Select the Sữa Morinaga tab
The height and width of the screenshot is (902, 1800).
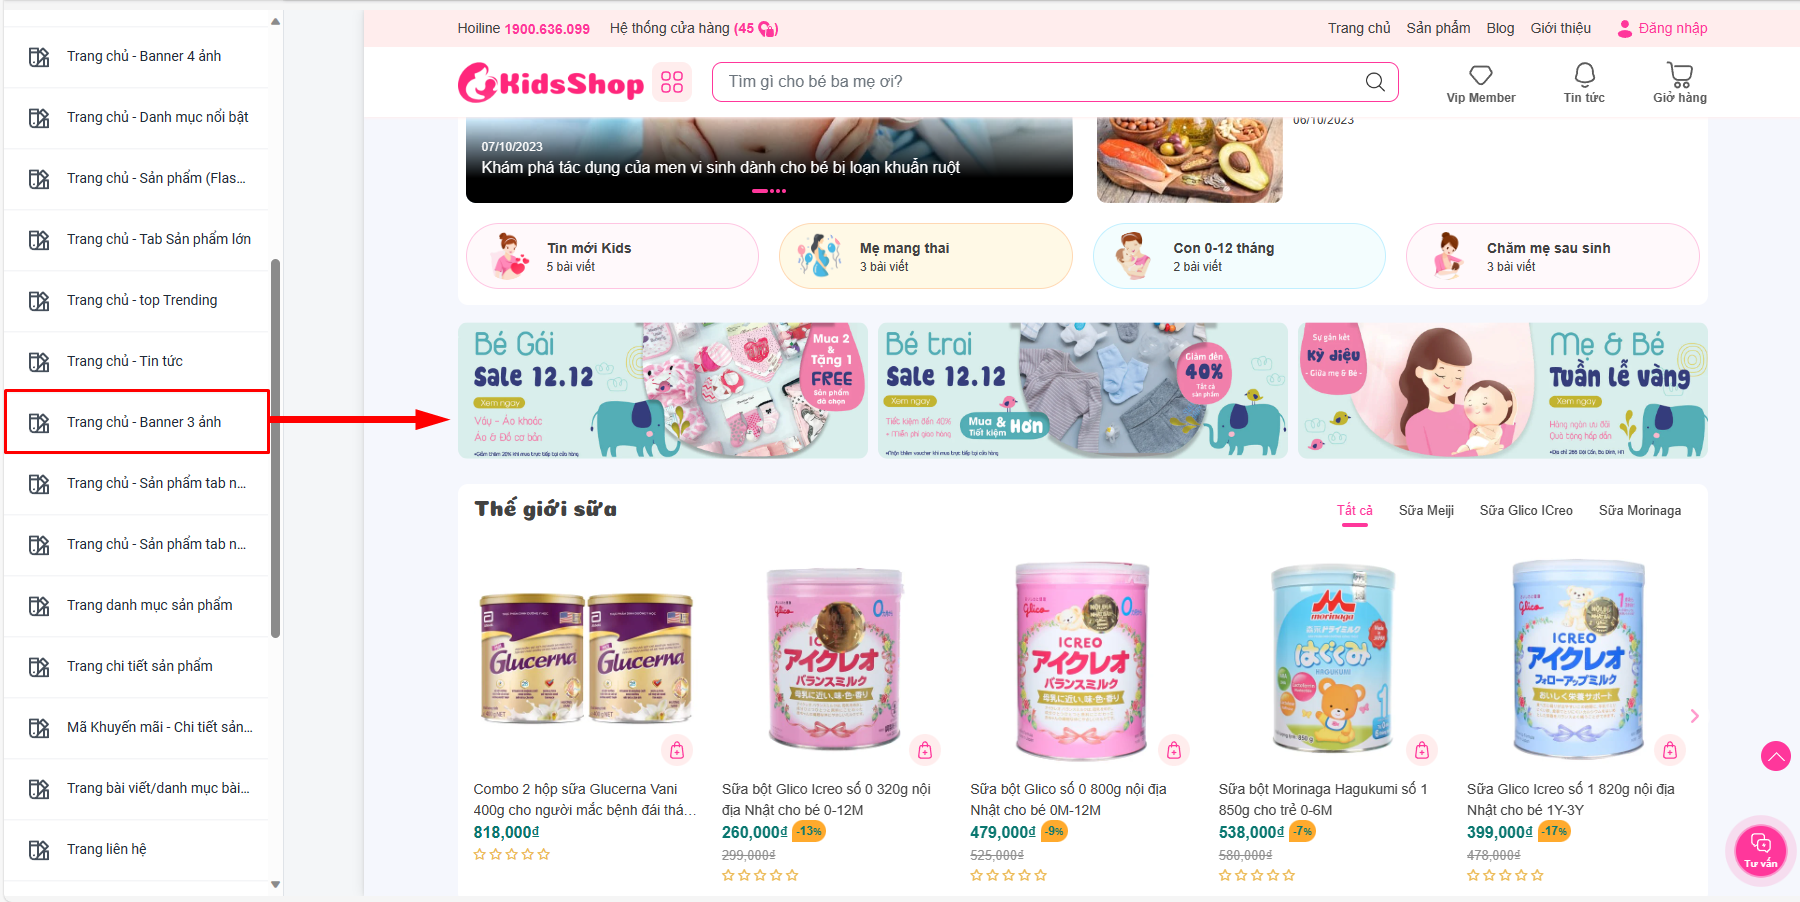pyautogui.click(x=1640, y=510)
